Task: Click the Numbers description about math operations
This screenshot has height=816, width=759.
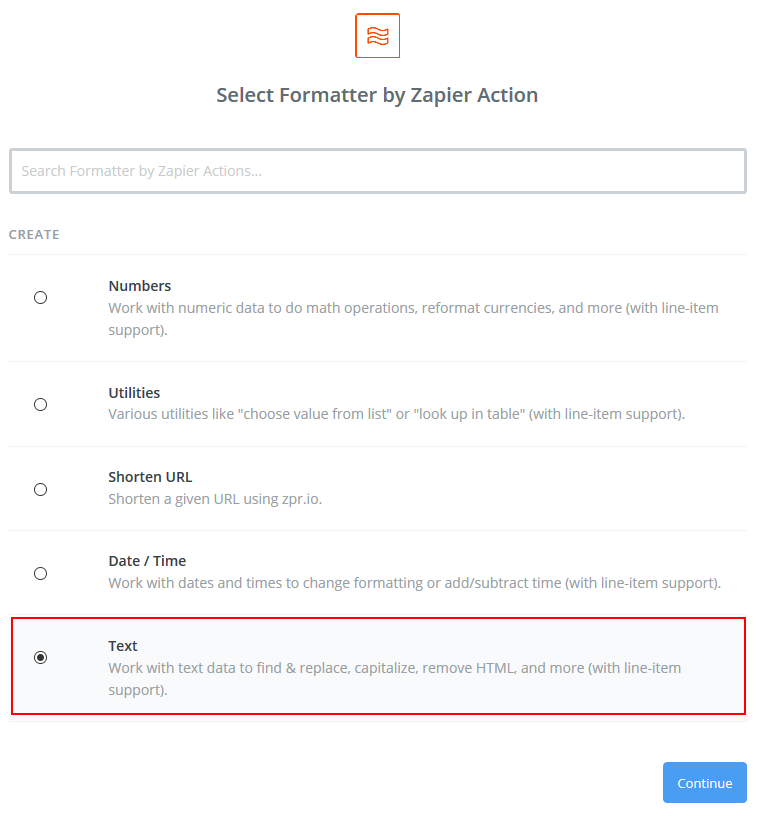Action: point(413,319)
